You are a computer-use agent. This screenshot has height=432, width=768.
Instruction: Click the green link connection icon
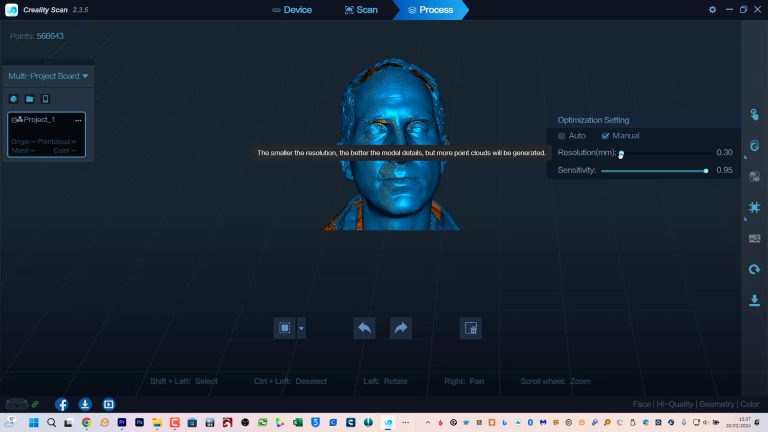(x=35, y=404)
